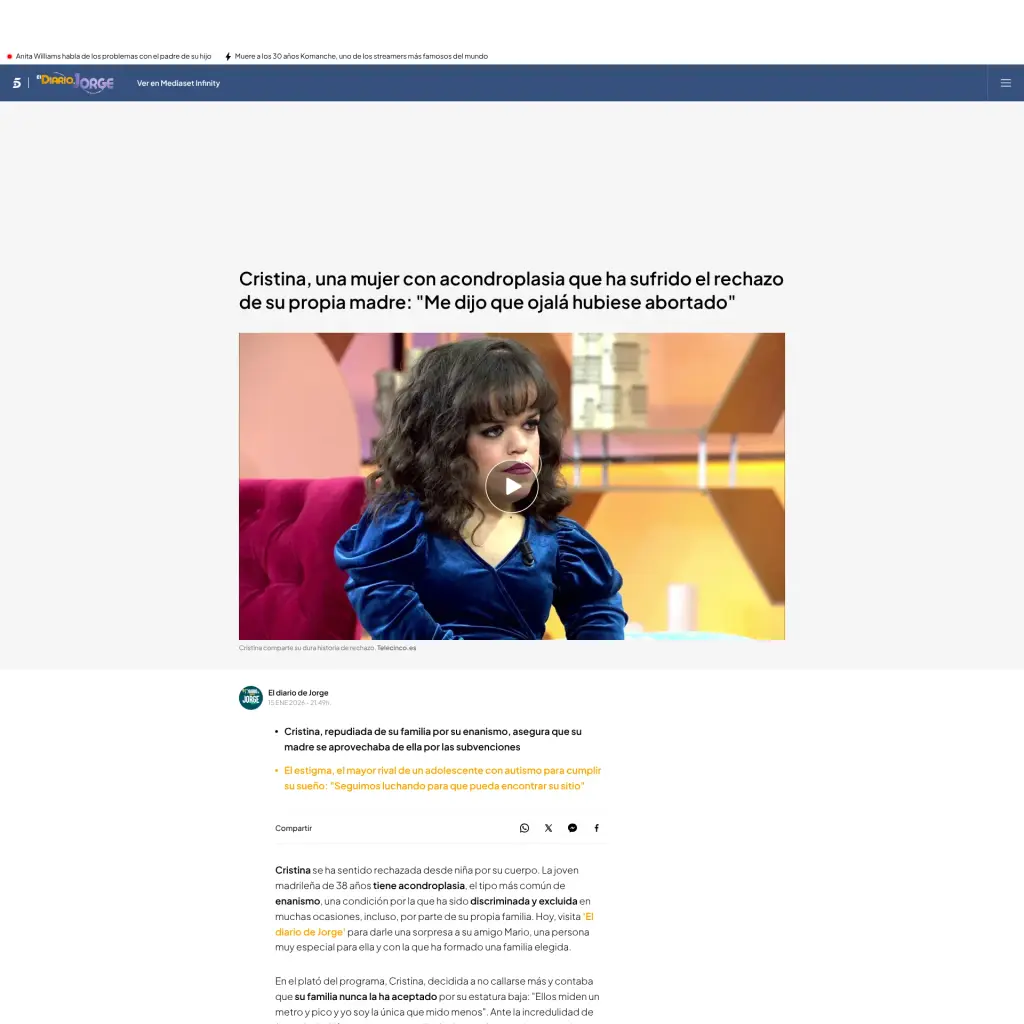Image resolution: width=1024 pixels, height=1024 pixels.
Task: Share article on Facebook
Action: point(596,828)
